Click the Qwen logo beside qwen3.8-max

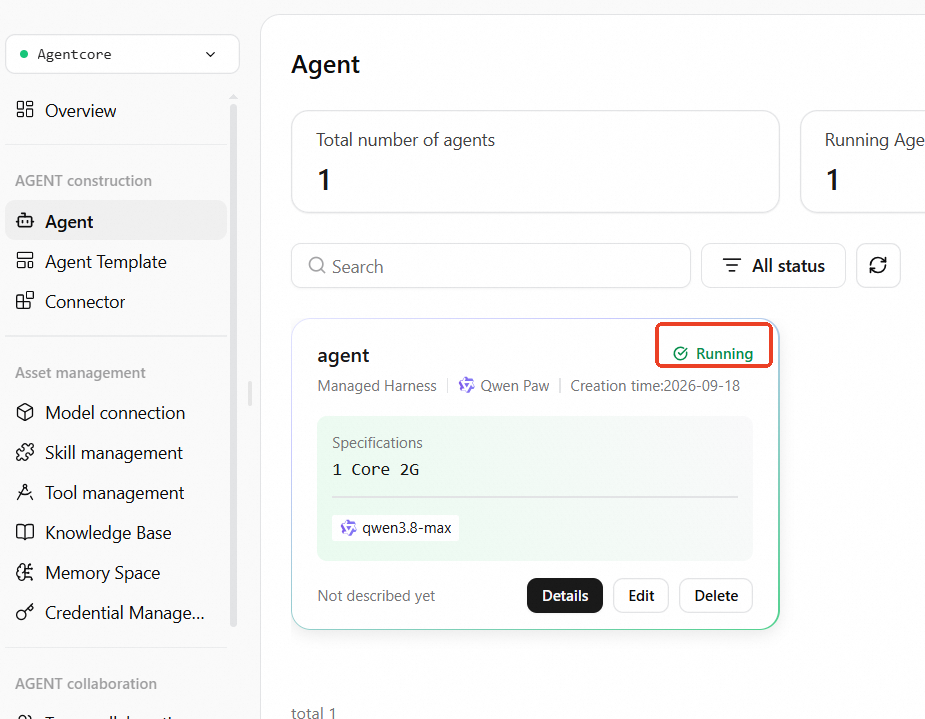pos(349,528)
